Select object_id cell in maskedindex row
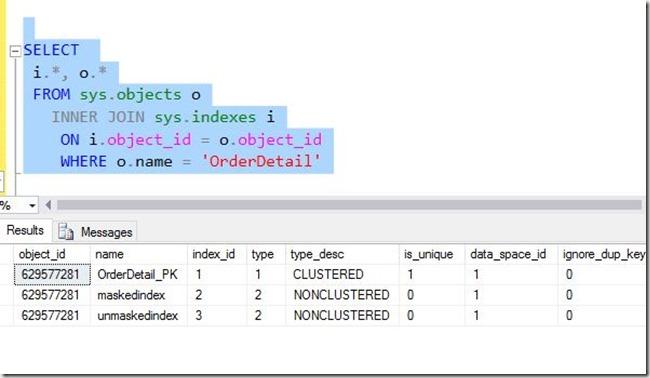This screenshot has width=650, height=378. 52,295
